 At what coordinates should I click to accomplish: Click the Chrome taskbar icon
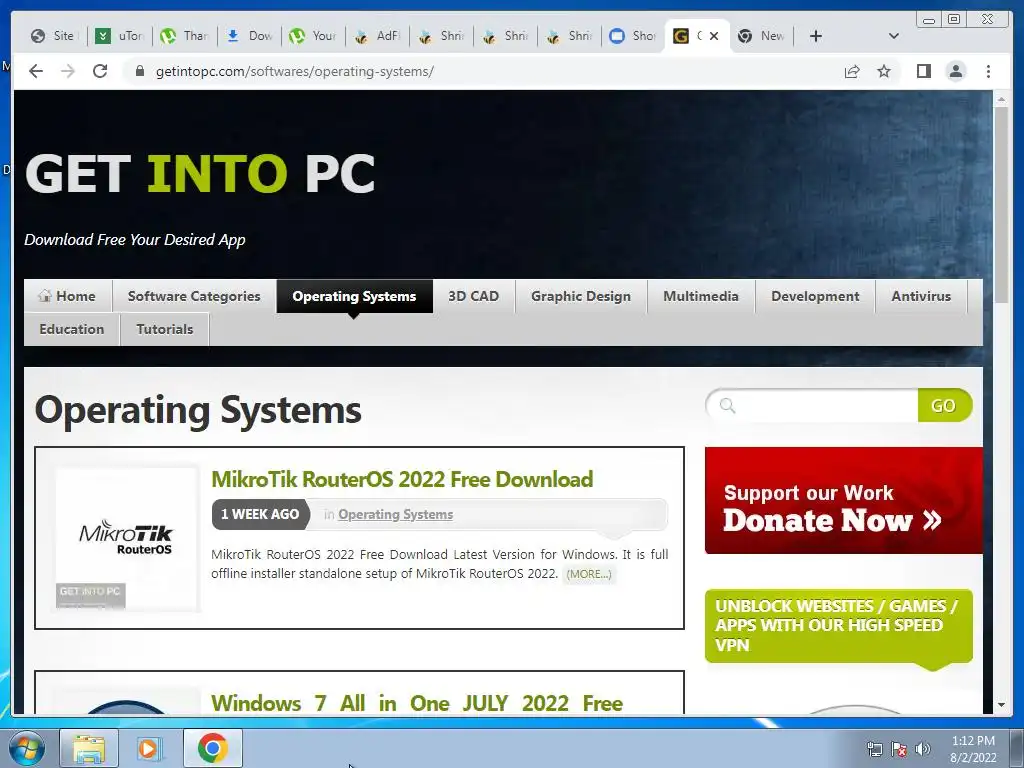tap(212, 748)
